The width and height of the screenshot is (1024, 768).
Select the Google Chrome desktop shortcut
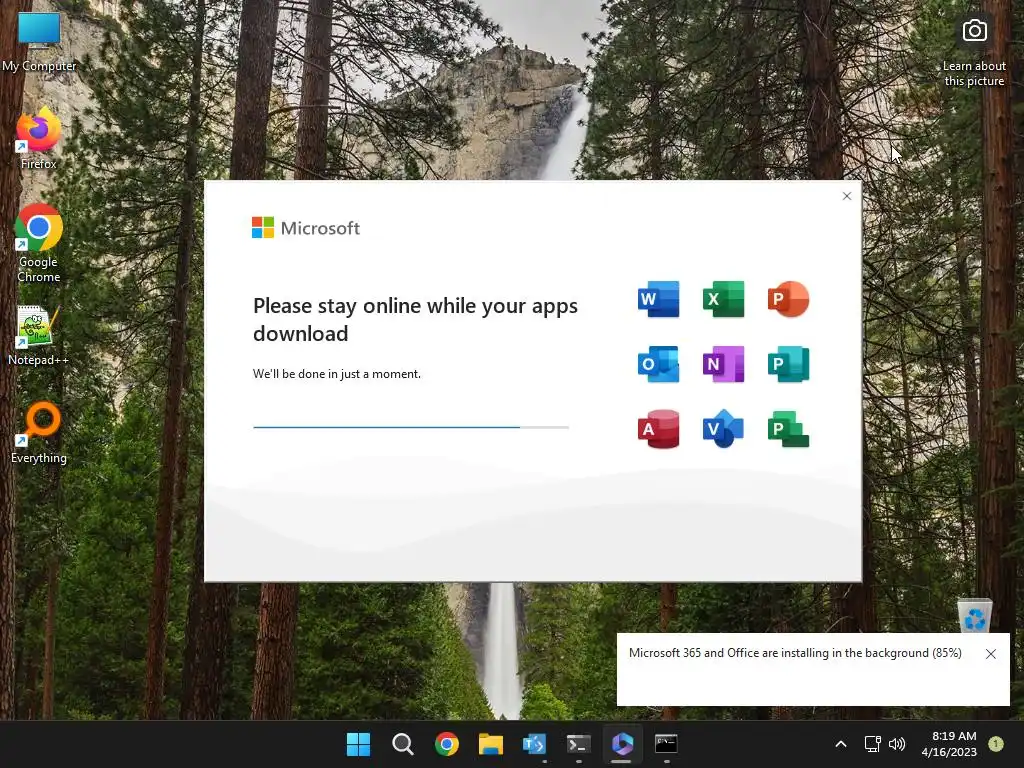[39, 244]
